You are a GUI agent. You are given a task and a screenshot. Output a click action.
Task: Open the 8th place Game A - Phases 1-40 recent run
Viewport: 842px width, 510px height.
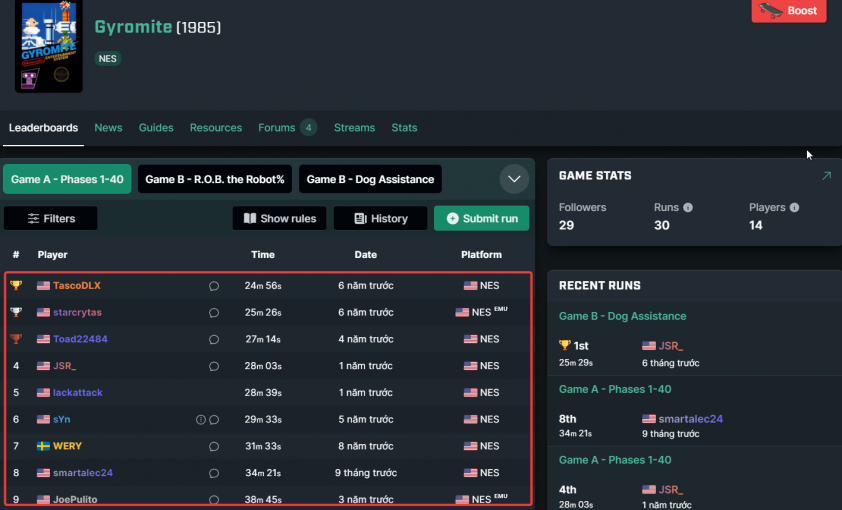click(615, 389)
